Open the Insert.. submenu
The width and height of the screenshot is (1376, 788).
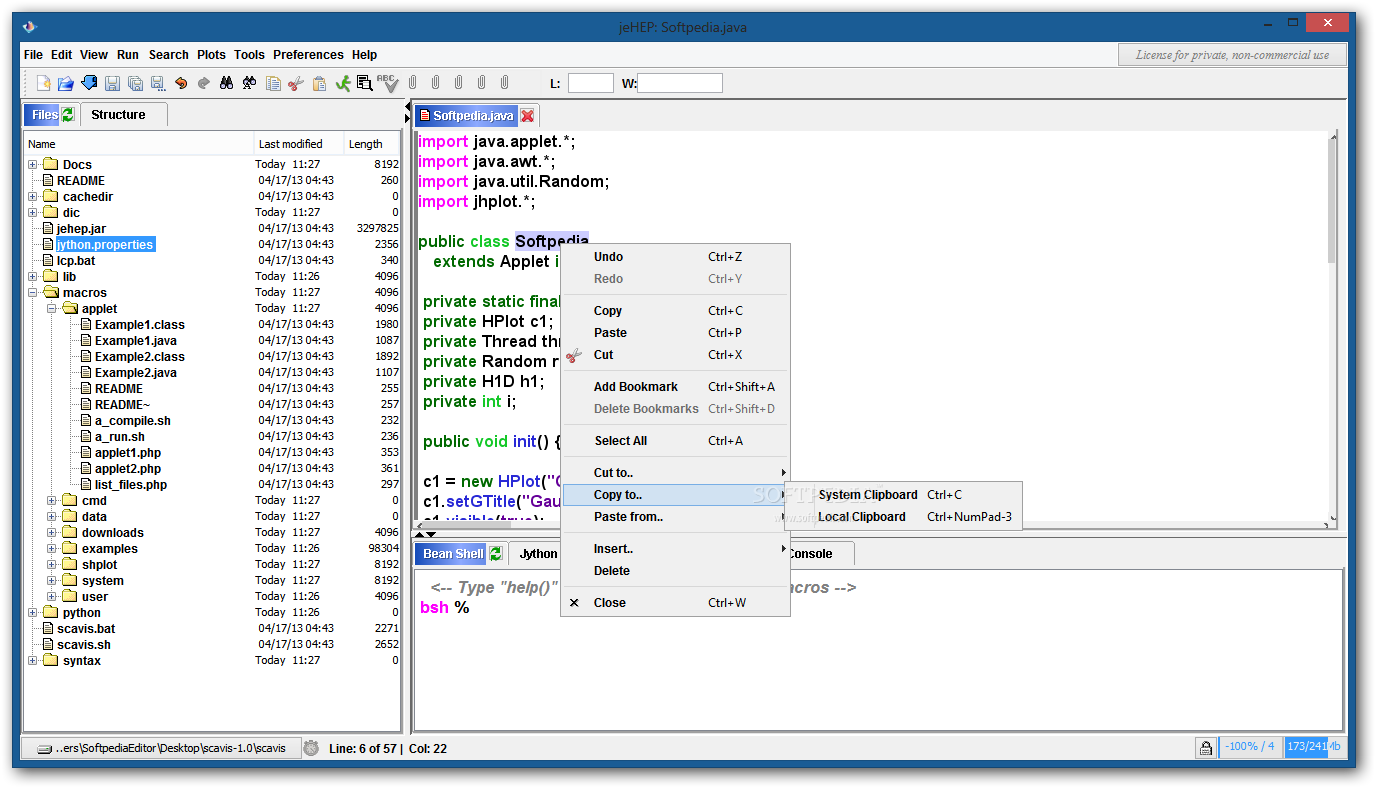pyautogui.click(x=675, y=549)
